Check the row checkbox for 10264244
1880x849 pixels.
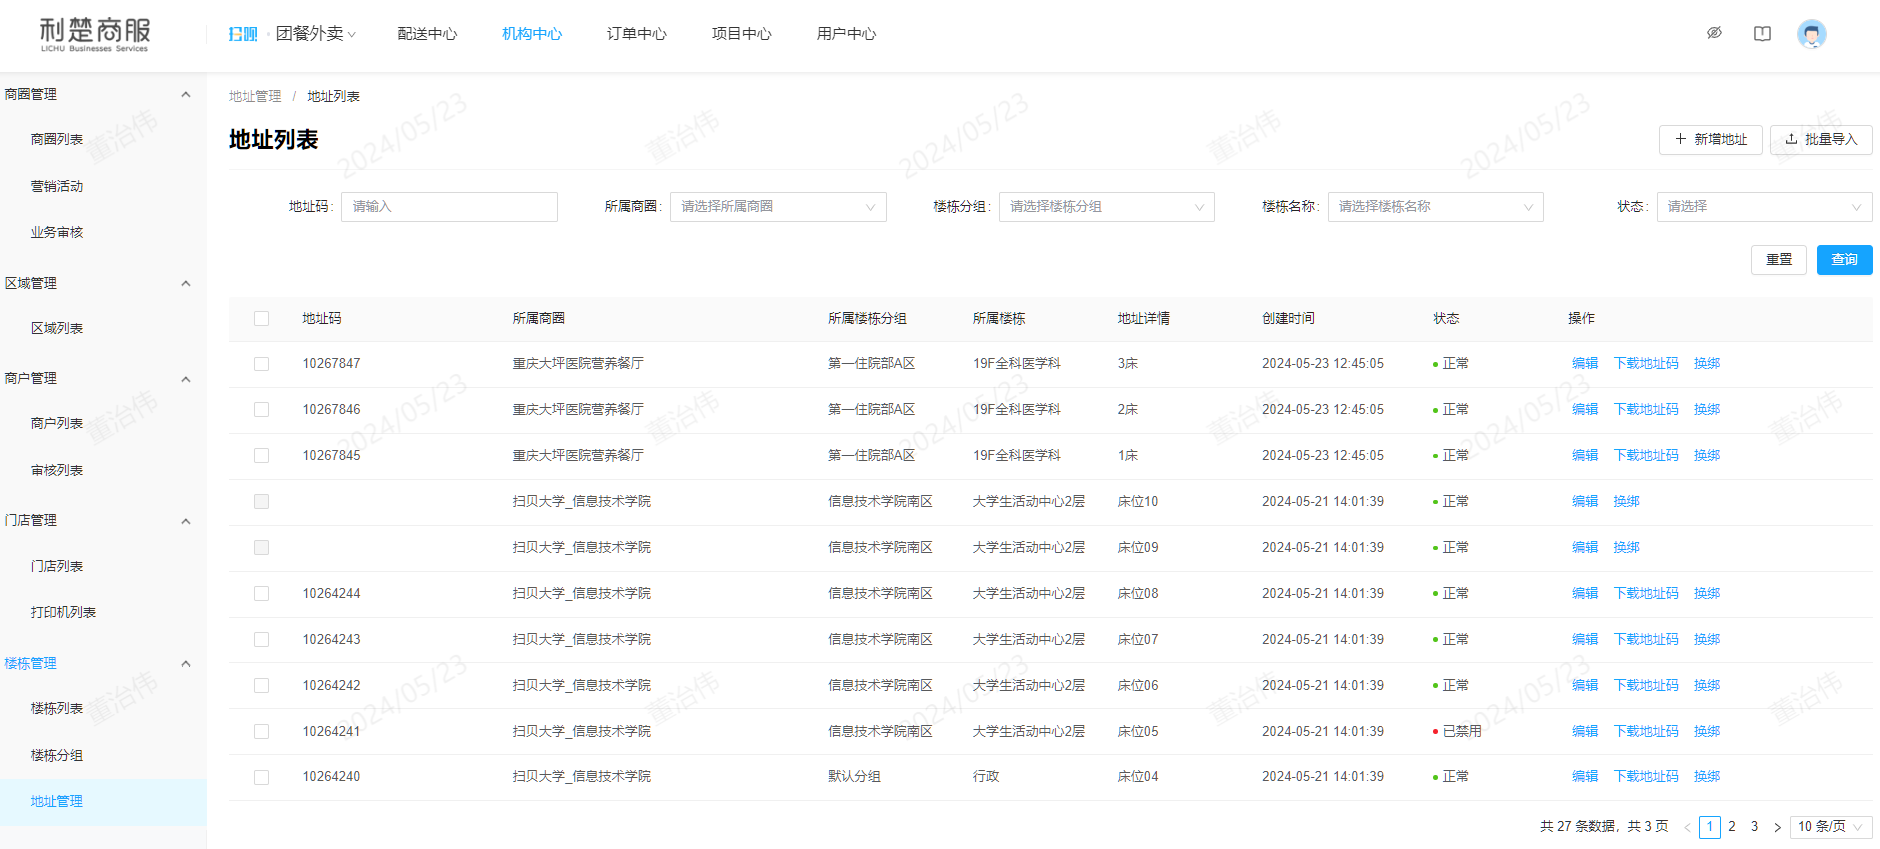[x=261, y=594]
